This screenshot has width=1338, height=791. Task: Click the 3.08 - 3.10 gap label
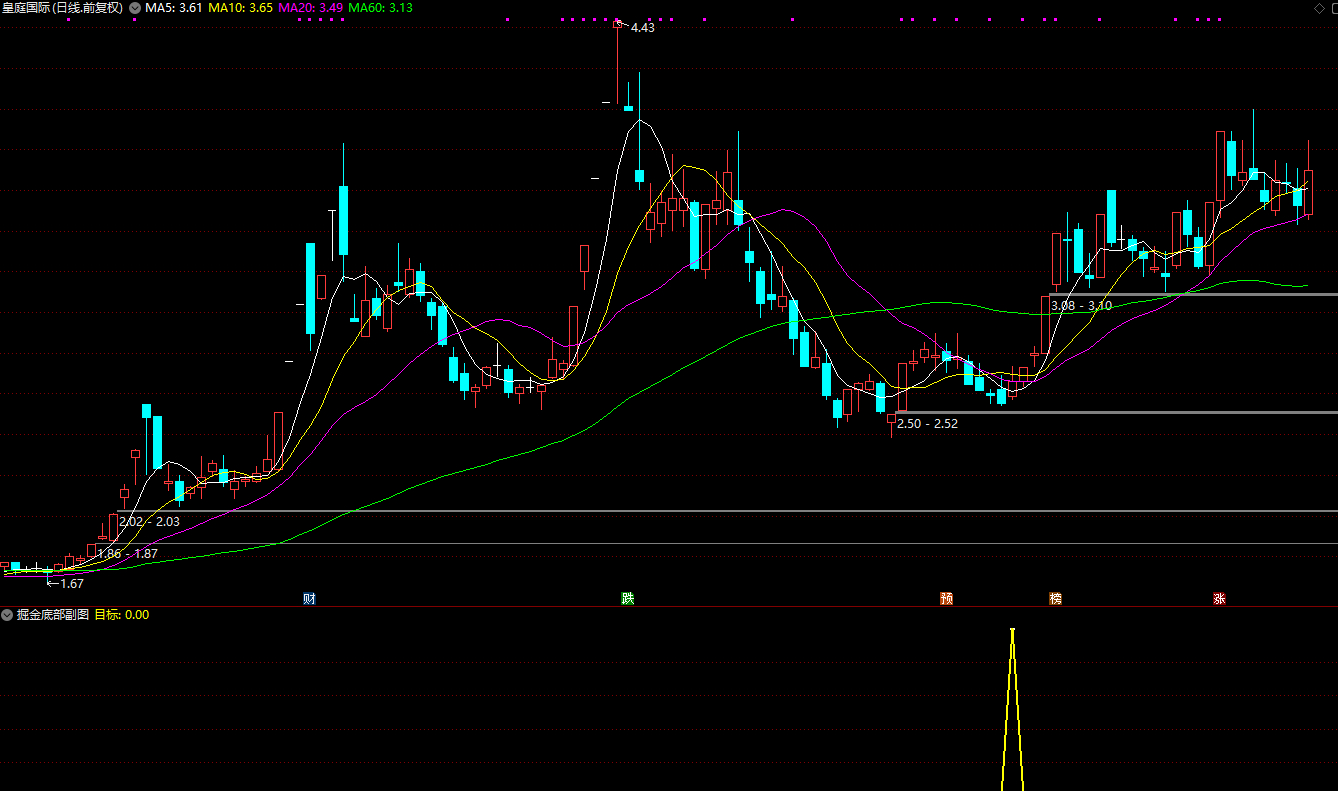tap(1081, 306)
